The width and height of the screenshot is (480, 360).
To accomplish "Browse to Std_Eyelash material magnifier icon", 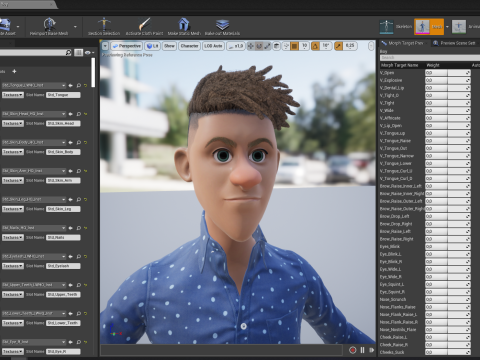I will [x=79, y=256].
